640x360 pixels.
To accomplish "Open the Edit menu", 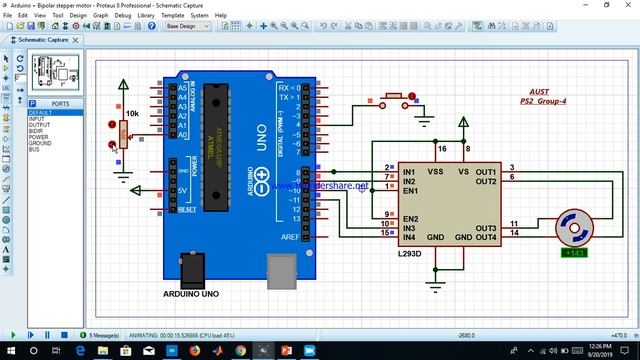I will pos(23,15).
